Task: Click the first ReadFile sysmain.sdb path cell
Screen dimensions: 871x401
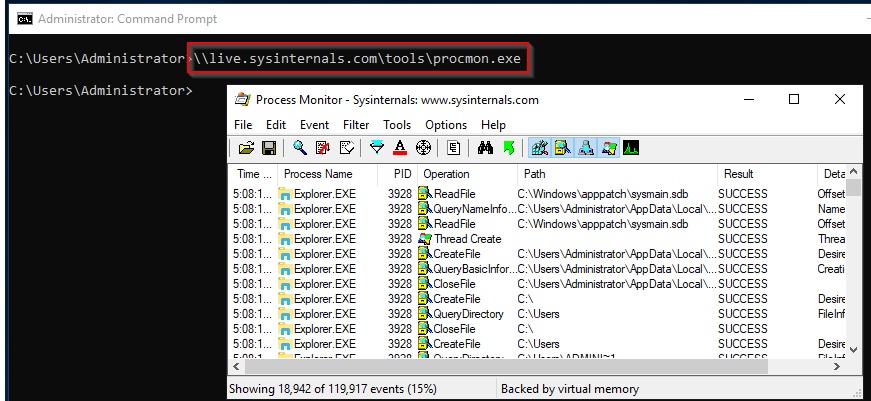Action: [603, 194]
